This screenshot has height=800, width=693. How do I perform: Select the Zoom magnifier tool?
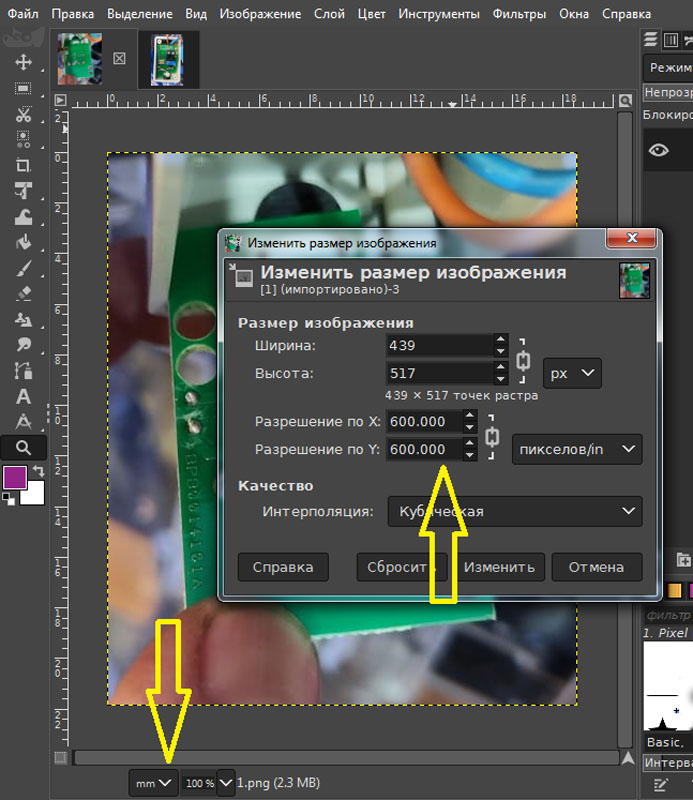(x=23, y=447)
